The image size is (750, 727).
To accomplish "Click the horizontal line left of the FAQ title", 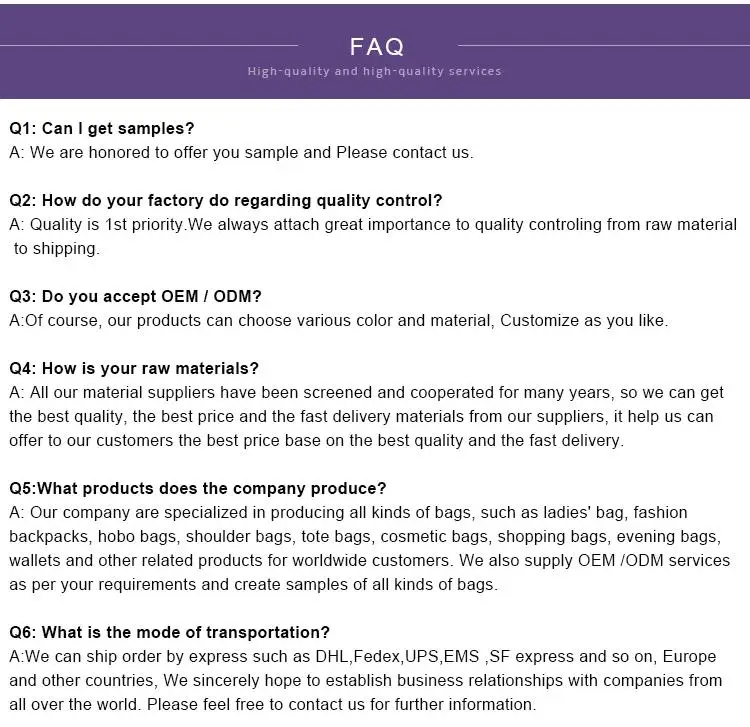I will coord(150,45).
